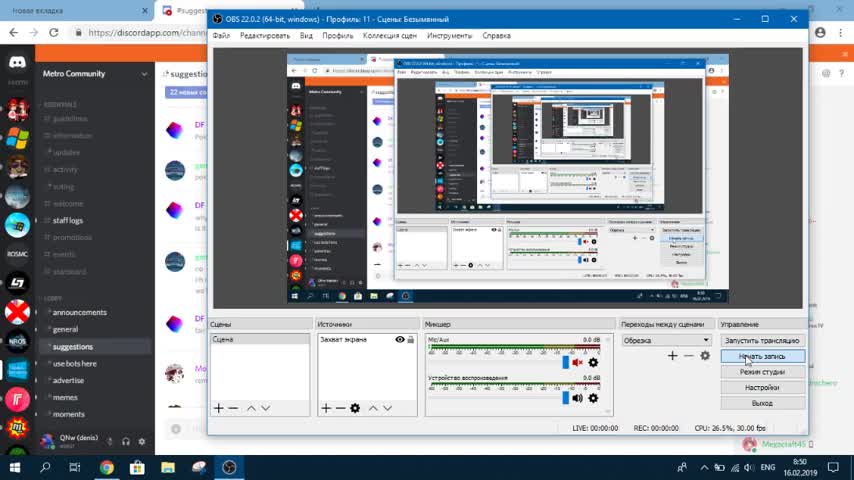Remove the selected source with the minus icon
Screen dimensions: 854x480
[x=340, y=408]
